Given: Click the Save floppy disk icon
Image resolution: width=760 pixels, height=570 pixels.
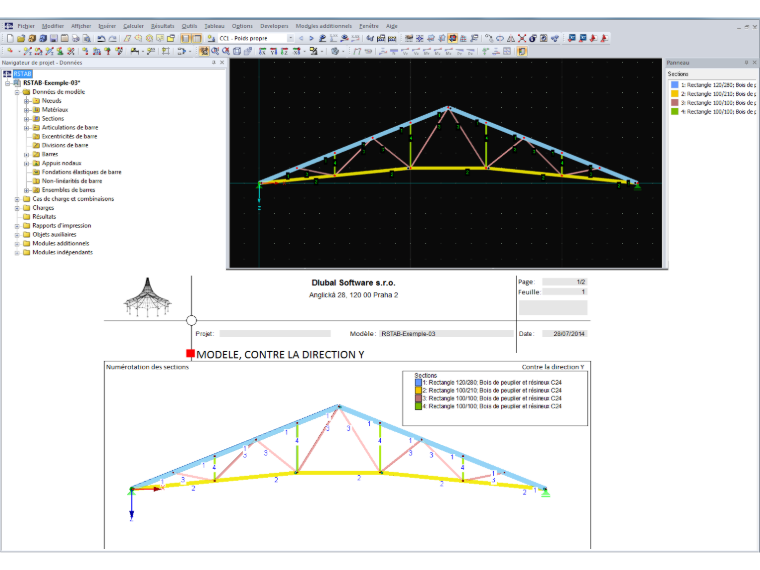Looking at the screenshot, I should (x=54, y=38).
